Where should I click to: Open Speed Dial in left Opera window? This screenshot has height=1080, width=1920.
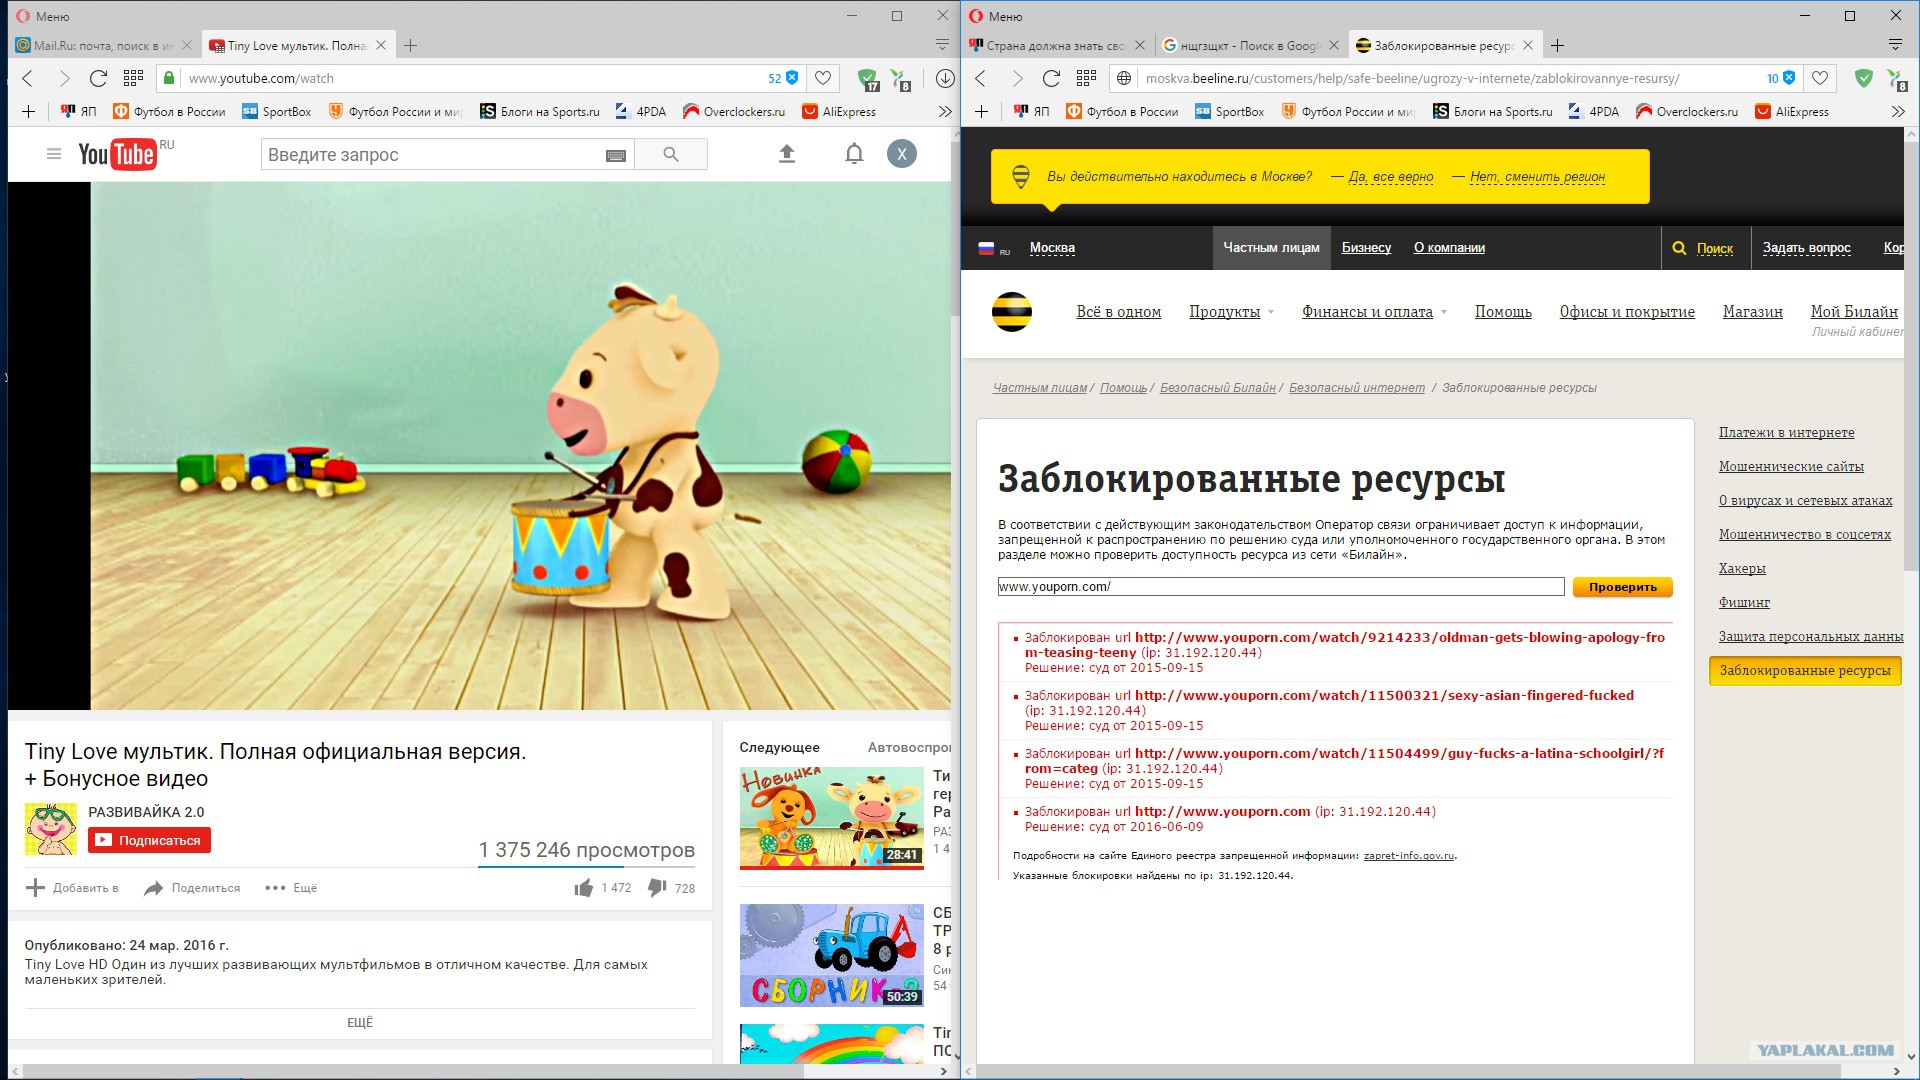click(133, 78)
